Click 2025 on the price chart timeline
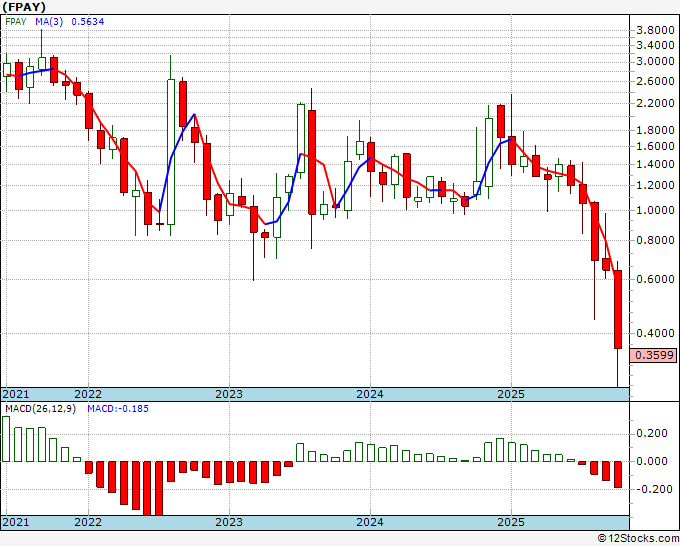Screen dimensions: 680x546 click(x=511, y=394)
